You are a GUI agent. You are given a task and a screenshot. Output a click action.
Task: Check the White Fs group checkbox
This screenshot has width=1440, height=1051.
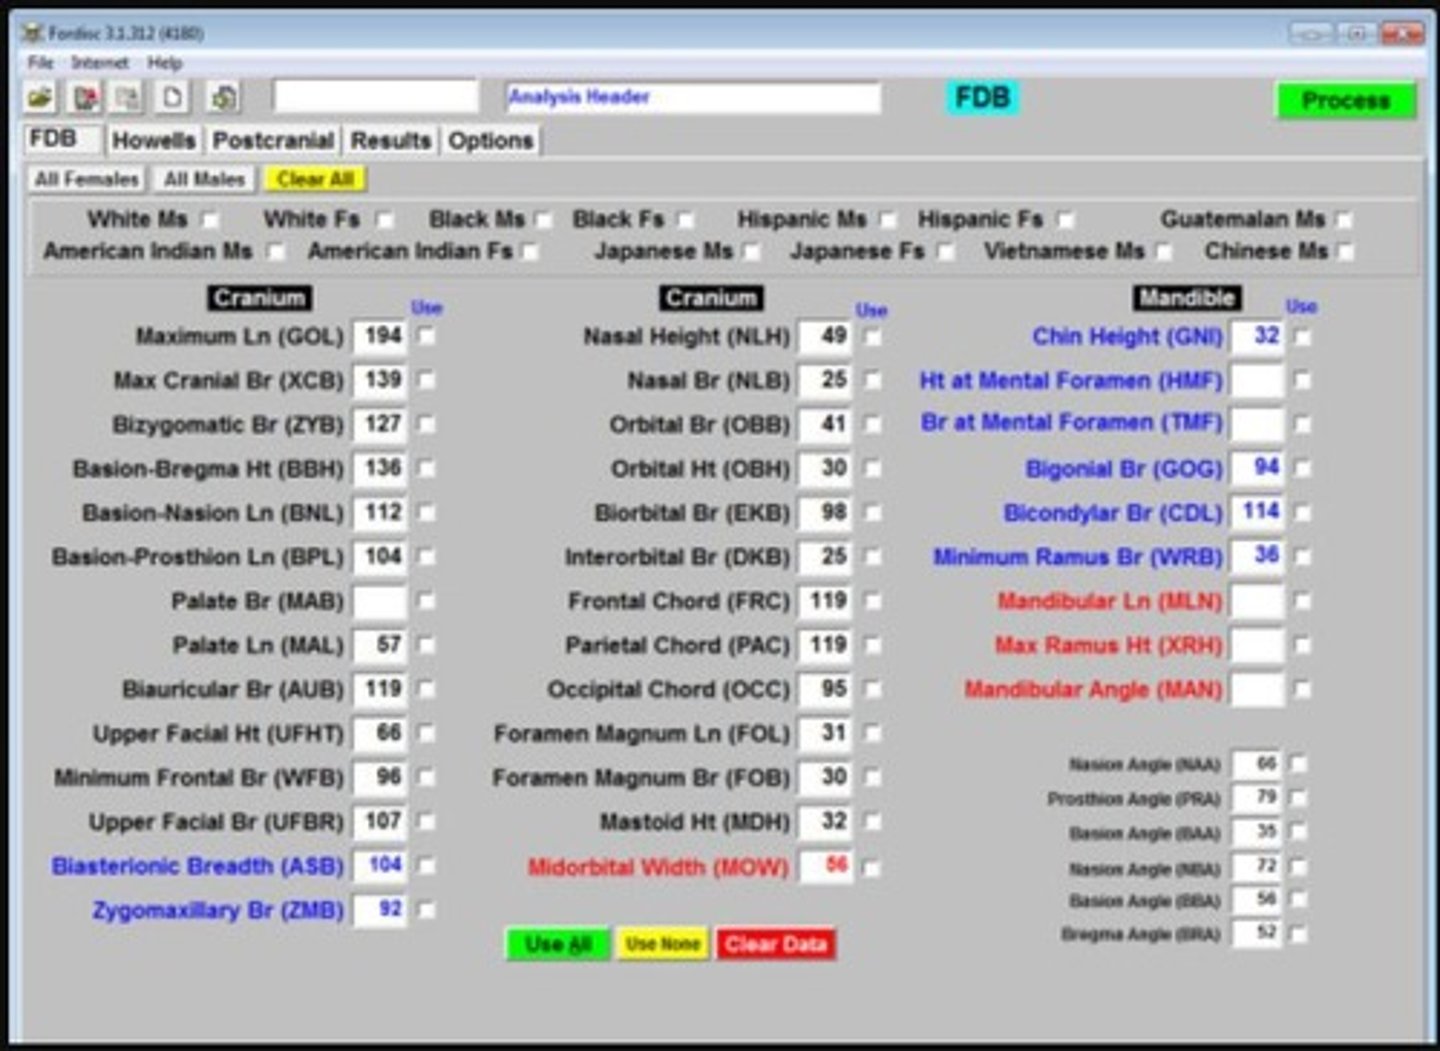coord(385,220)
